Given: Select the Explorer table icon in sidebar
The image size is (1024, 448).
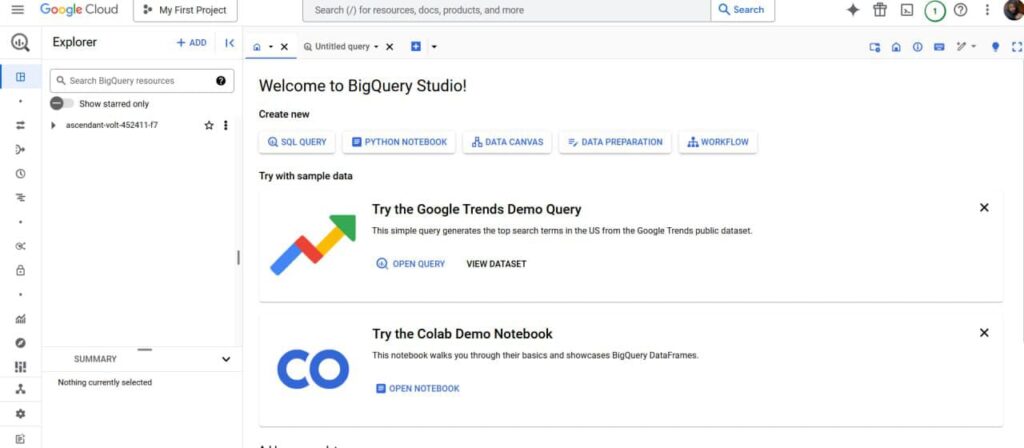Looking at the screenshot, I should [20, 76].
